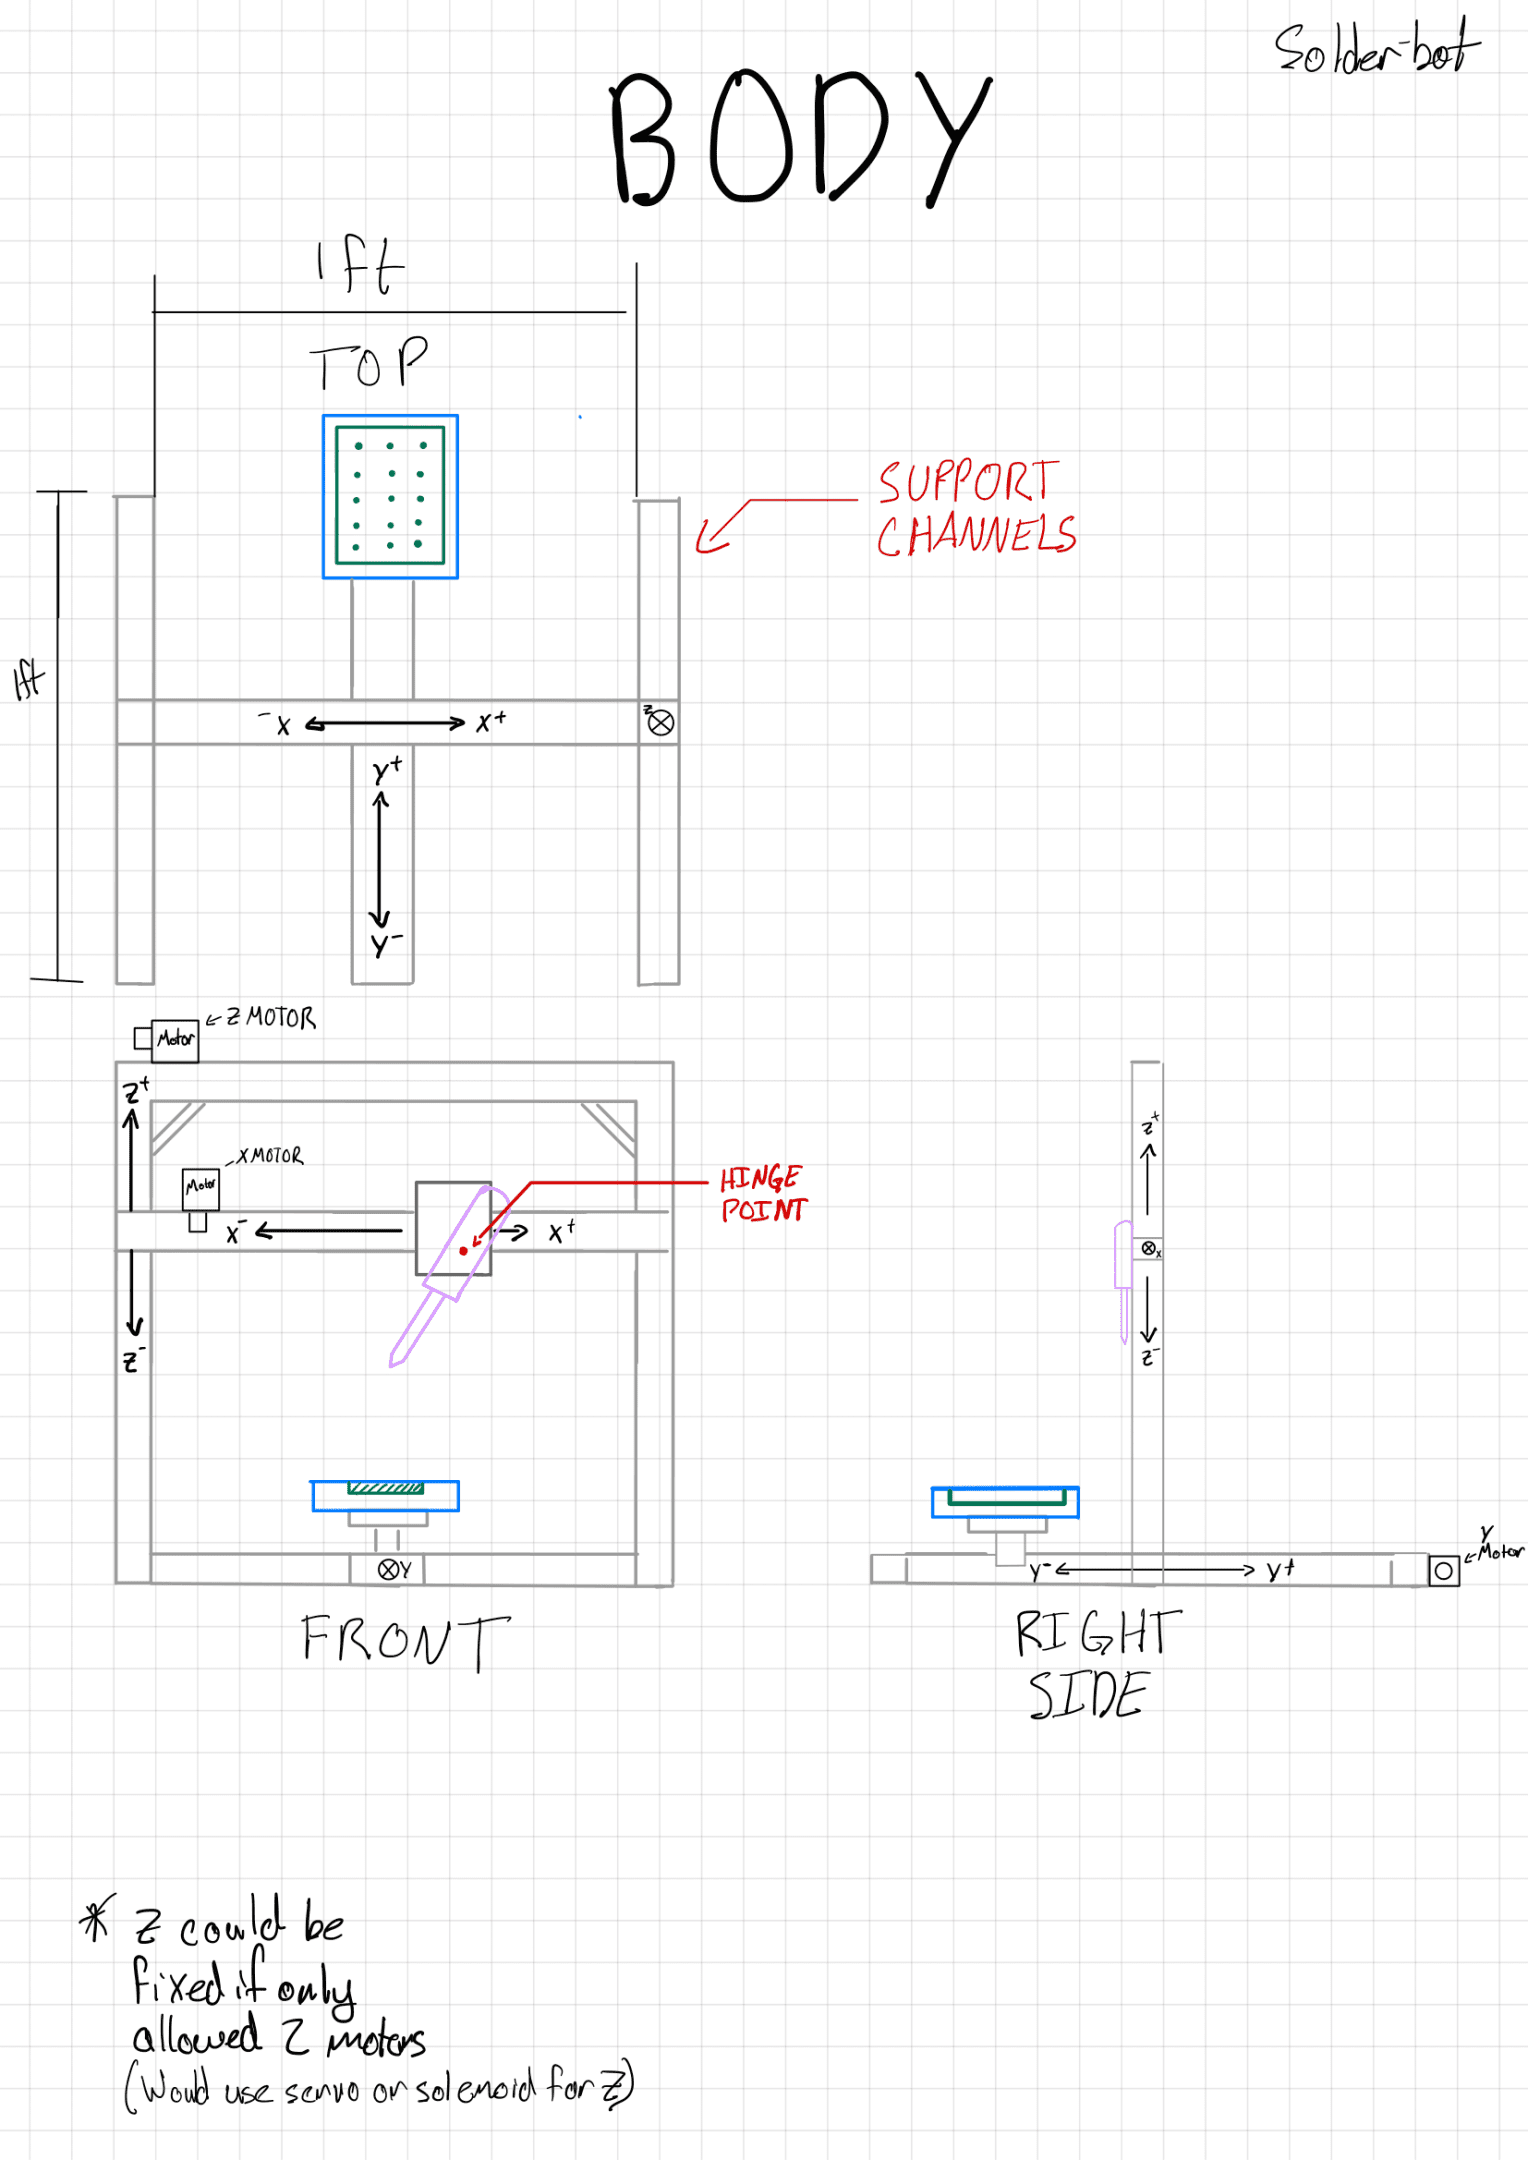Click the red HINGE POINT annotation
1528x2160 pixels.
click(x=764, y=1193)
